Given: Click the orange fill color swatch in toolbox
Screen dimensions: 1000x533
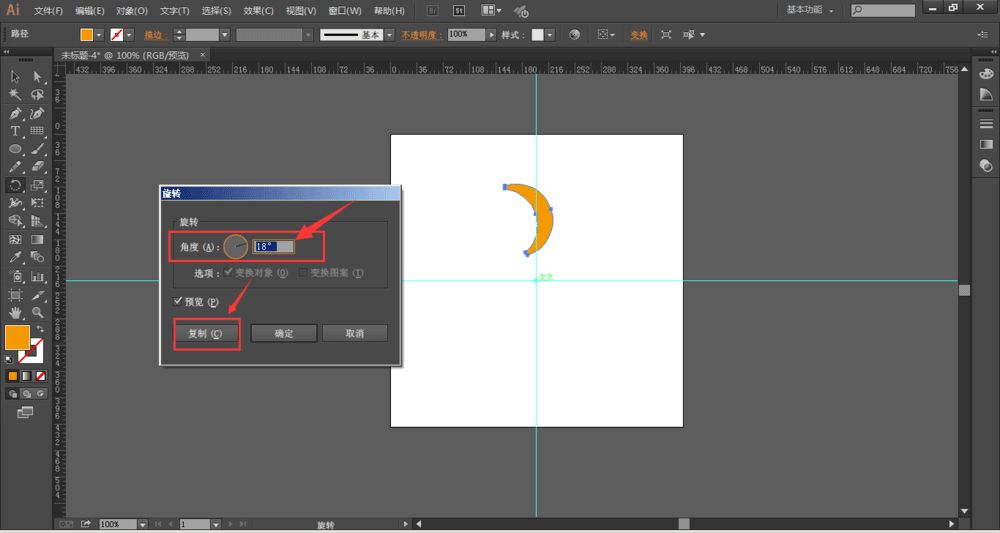Looking at the screenshot, I should [x=17, y=337].
